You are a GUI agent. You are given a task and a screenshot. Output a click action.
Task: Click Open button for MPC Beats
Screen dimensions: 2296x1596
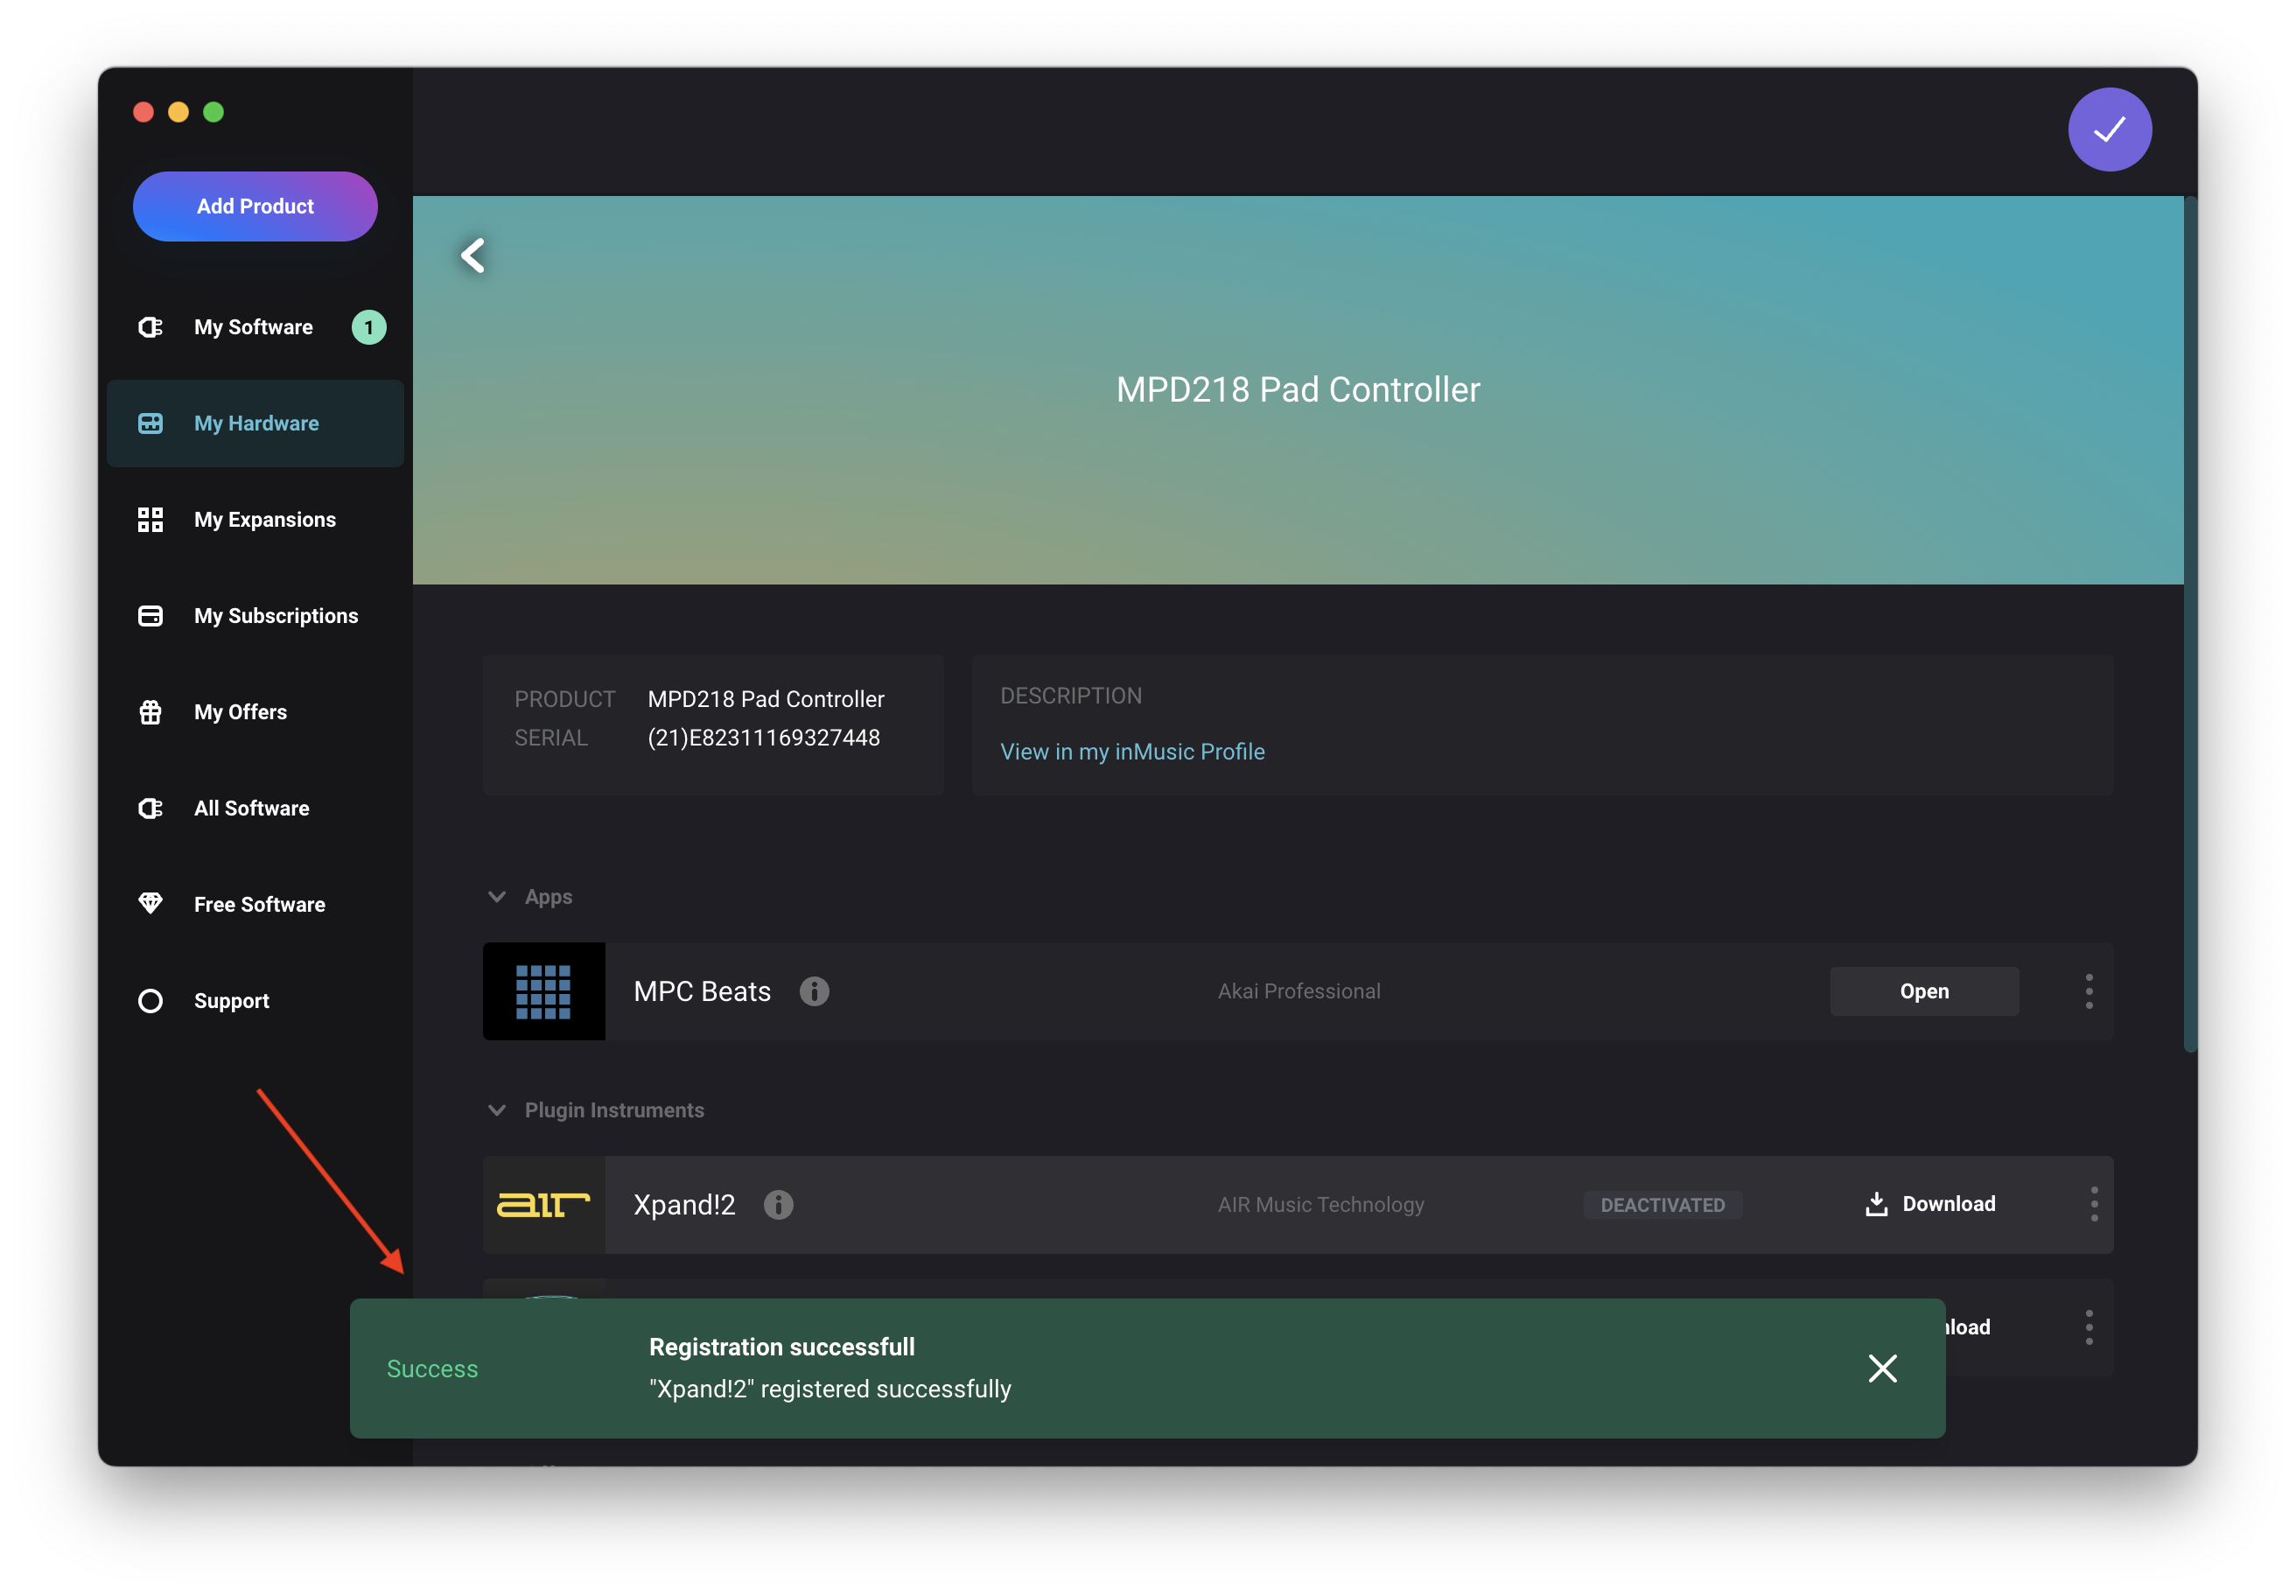pyautogui.click(x=1923, y=991)
